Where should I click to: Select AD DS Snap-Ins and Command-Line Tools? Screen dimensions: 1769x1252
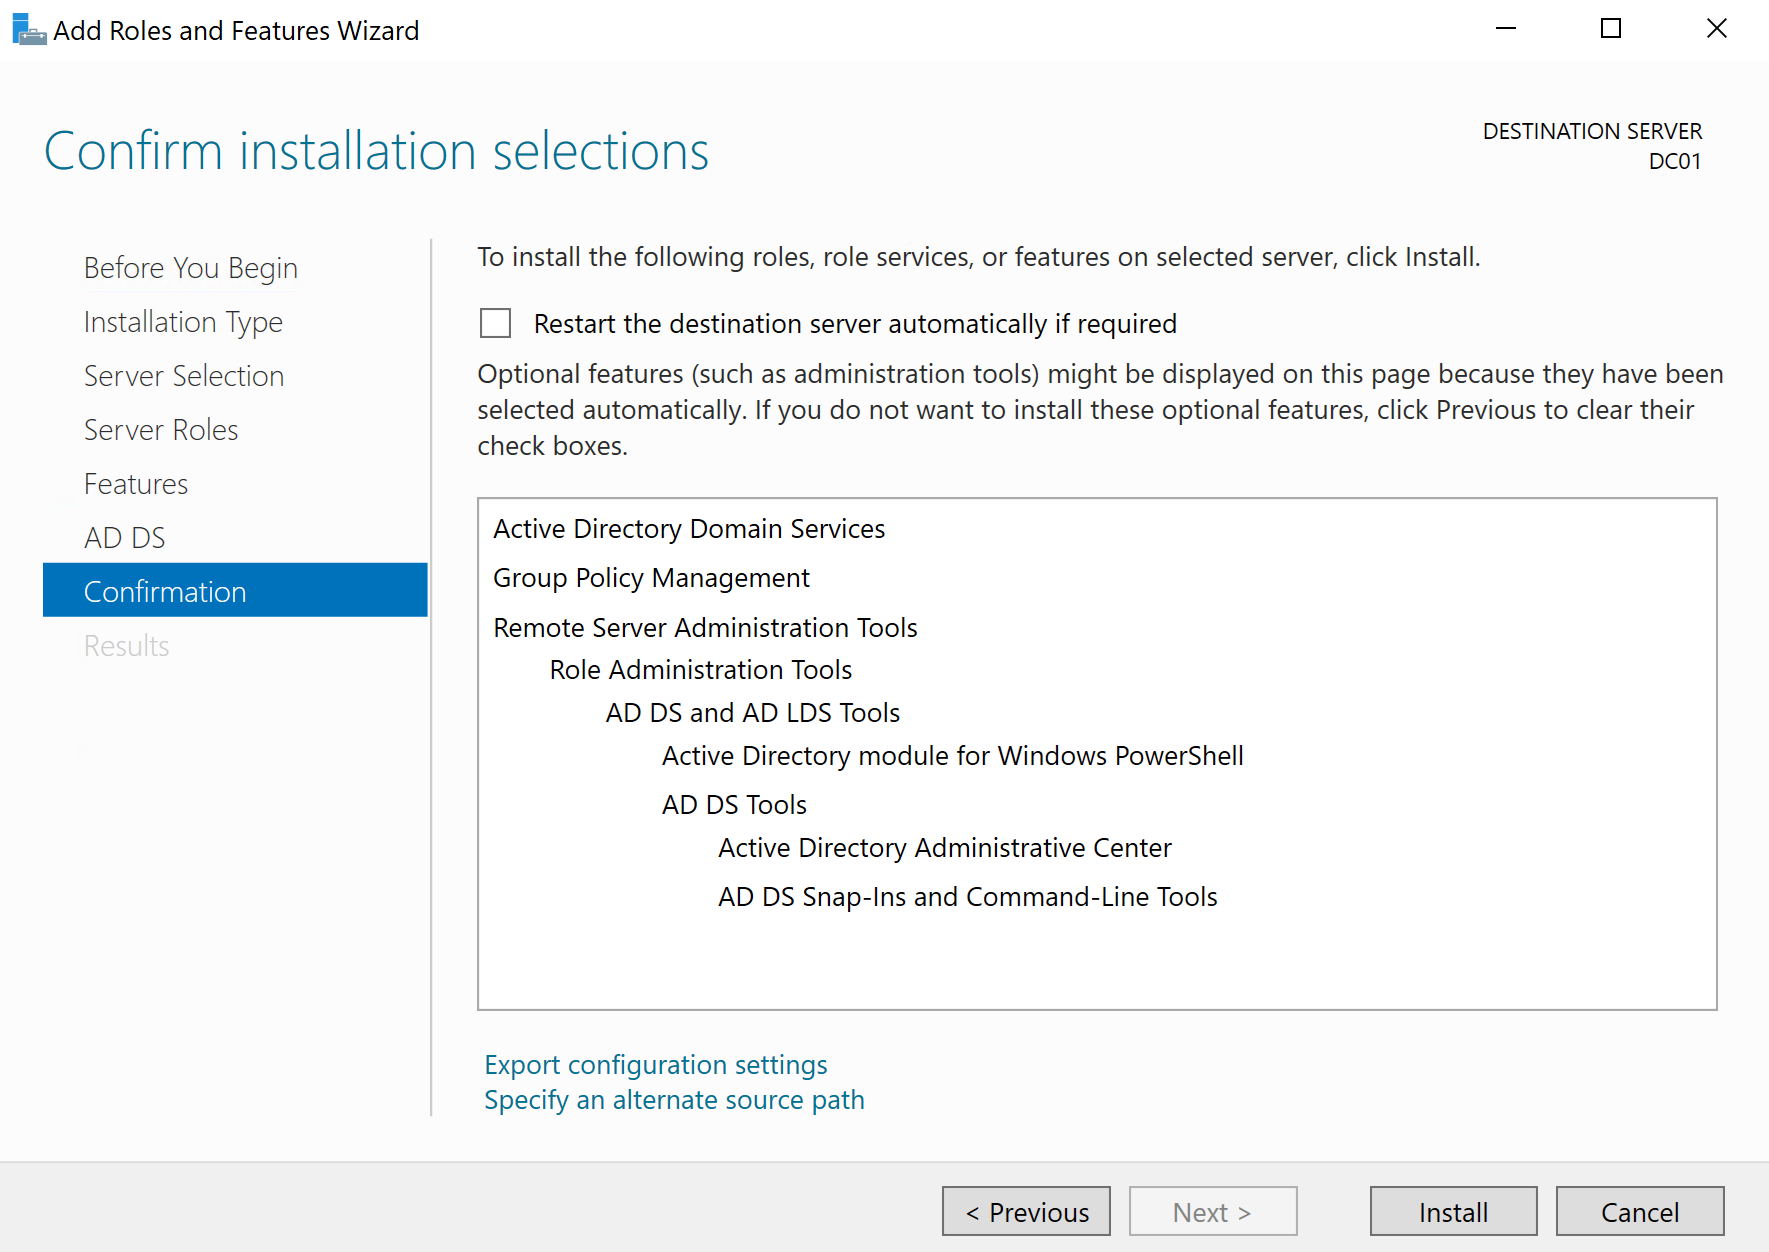pyautogui.click(x=967, y=896)
